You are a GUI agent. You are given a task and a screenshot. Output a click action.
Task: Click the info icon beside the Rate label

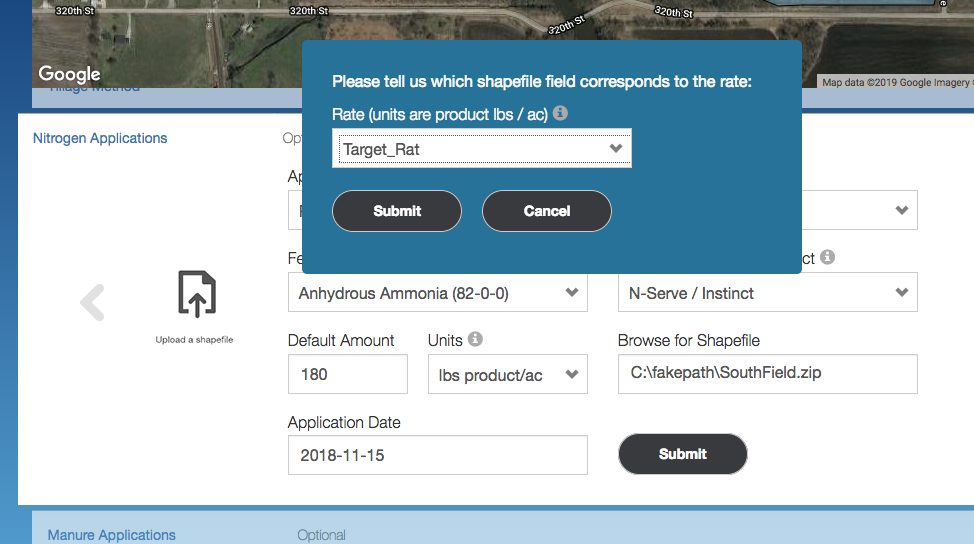(560, 114)
